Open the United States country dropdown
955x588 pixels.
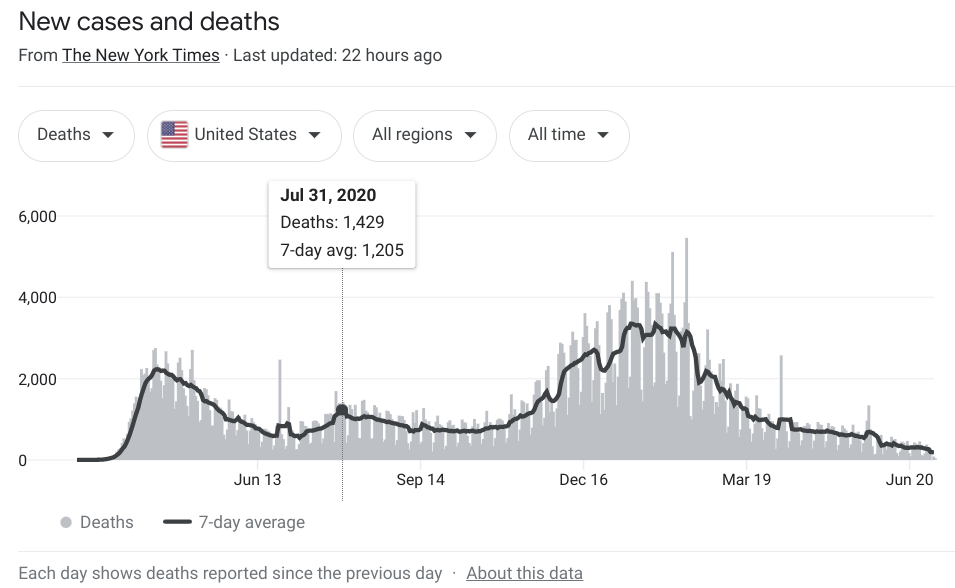point(244,135)
